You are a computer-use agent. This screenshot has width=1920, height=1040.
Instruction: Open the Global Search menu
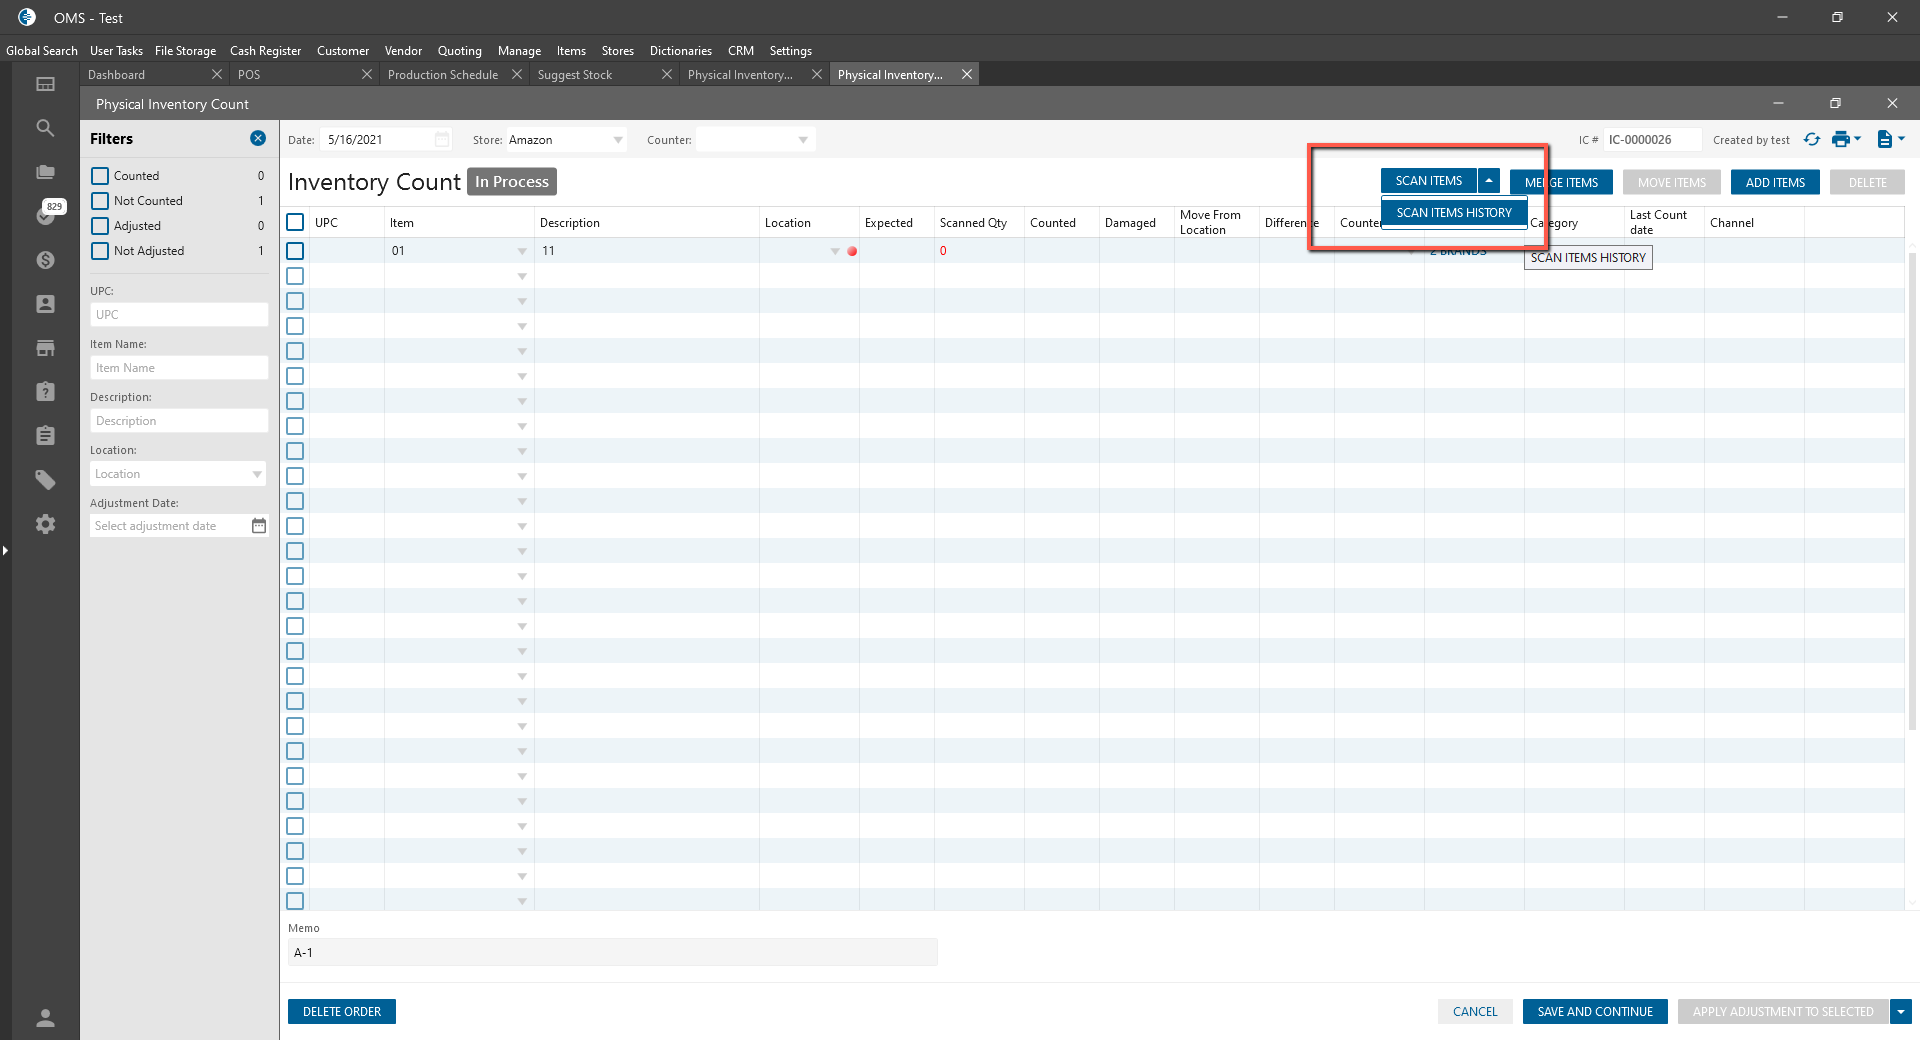point(42,51)
